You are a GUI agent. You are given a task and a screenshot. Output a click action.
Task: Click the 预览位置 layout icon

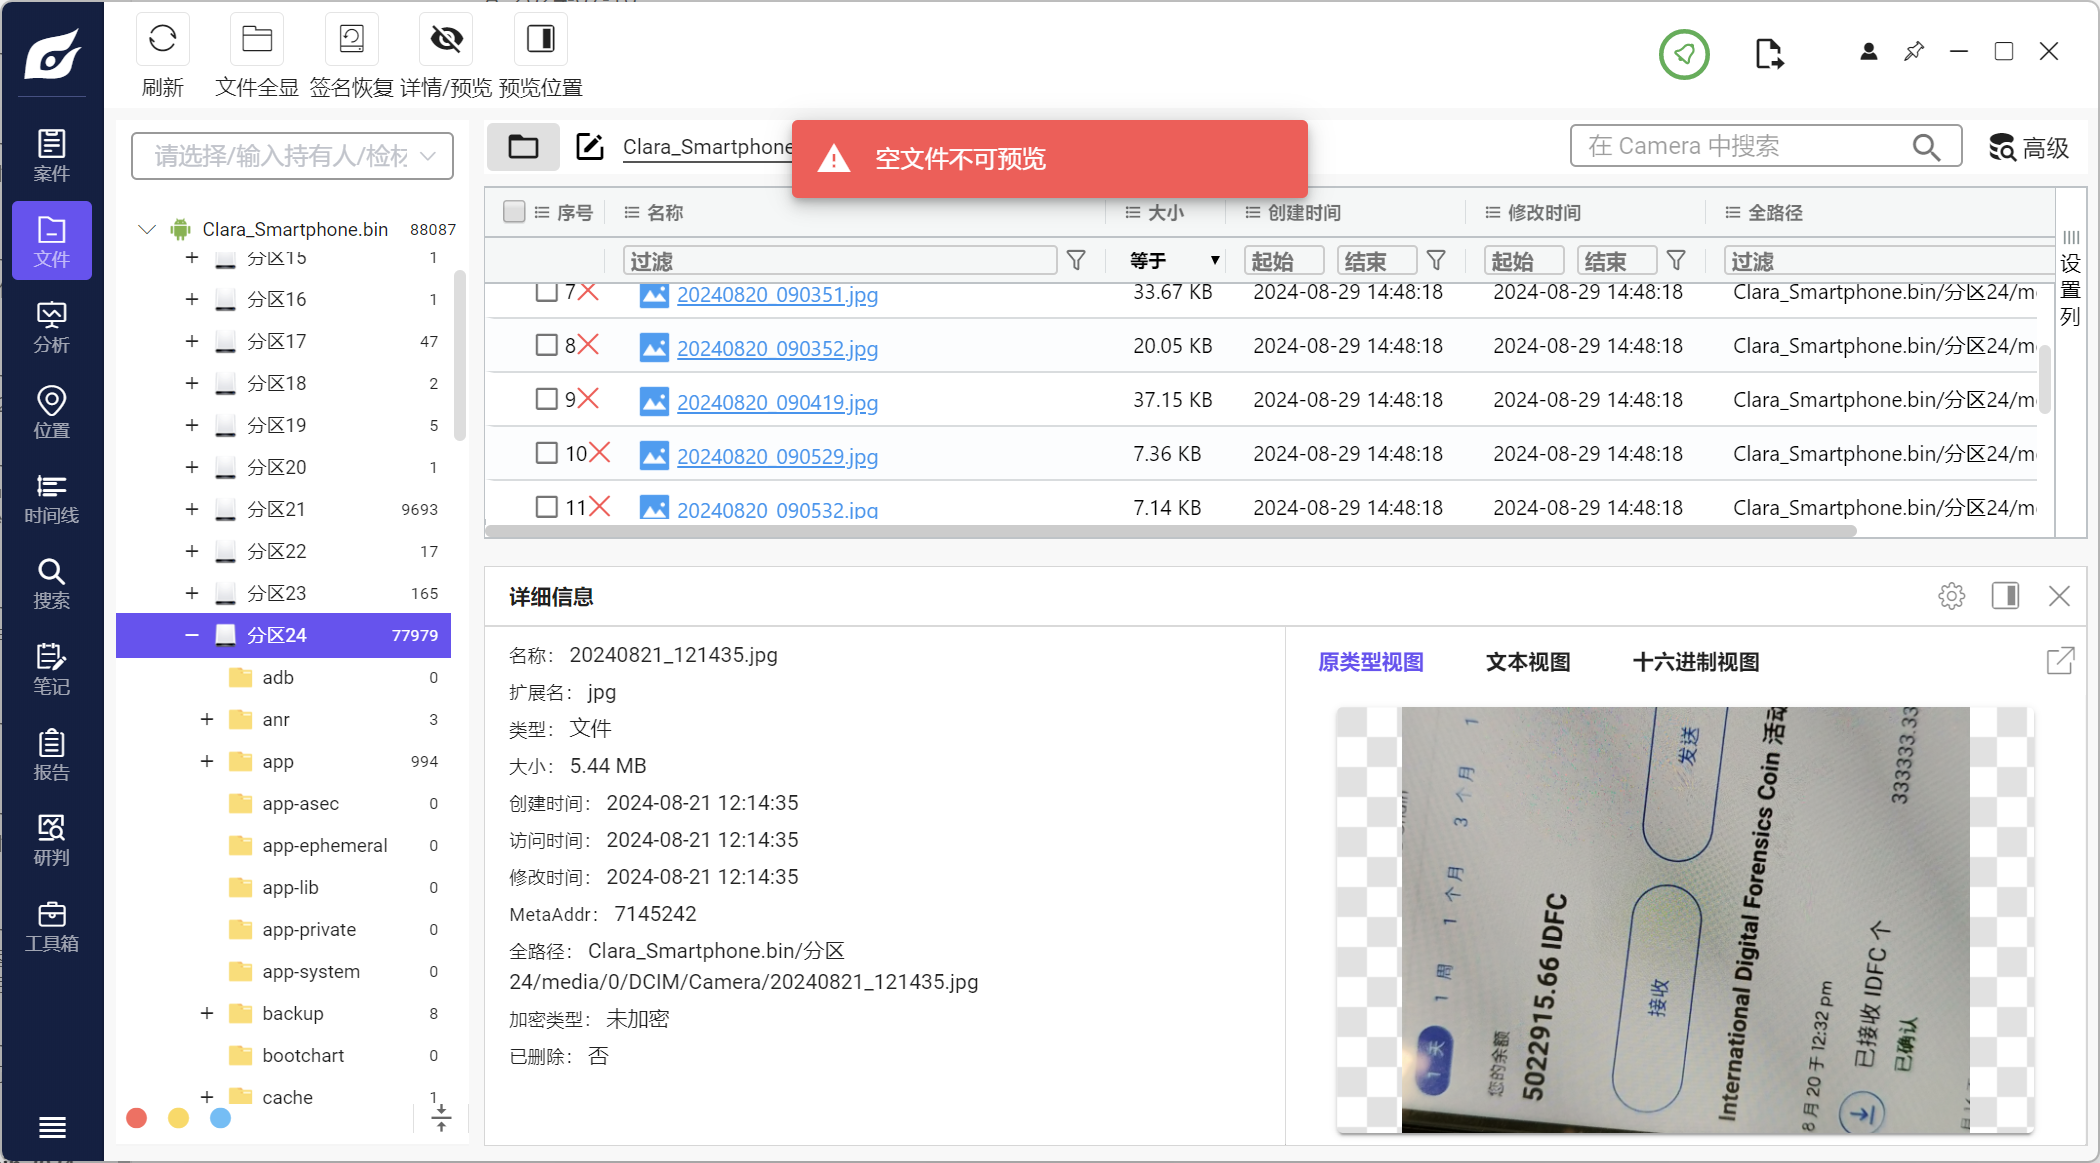click(x=540, y=39)
